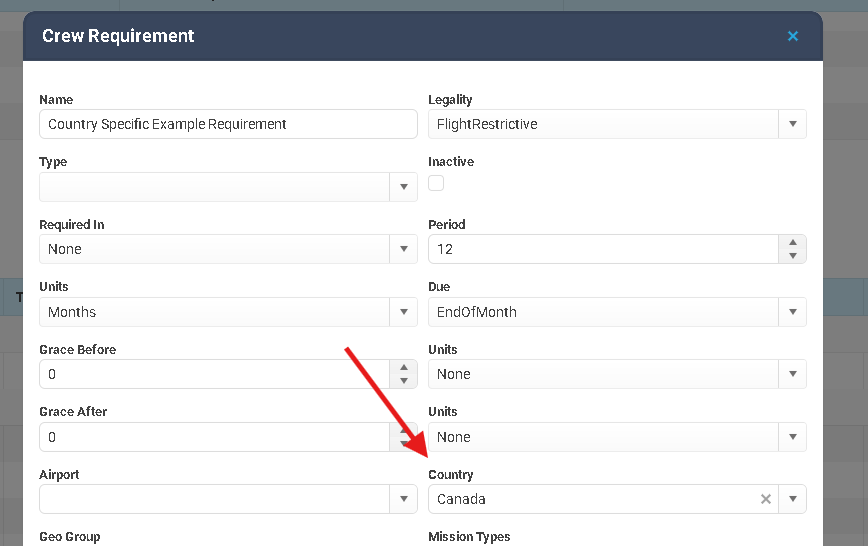Decrement Grace Before with down arrow
868x546 pixels.
click(403, 381)
